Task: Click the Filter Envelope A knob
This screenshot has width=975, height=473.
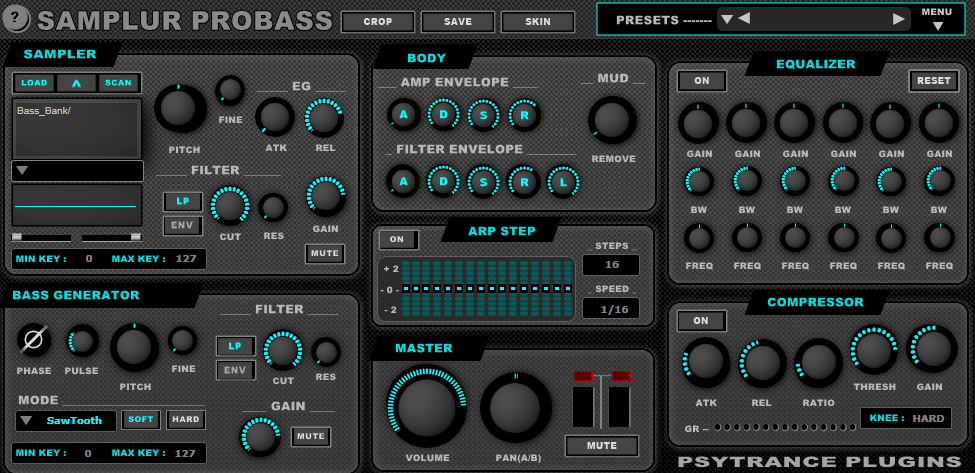Action: coord(403,181)
